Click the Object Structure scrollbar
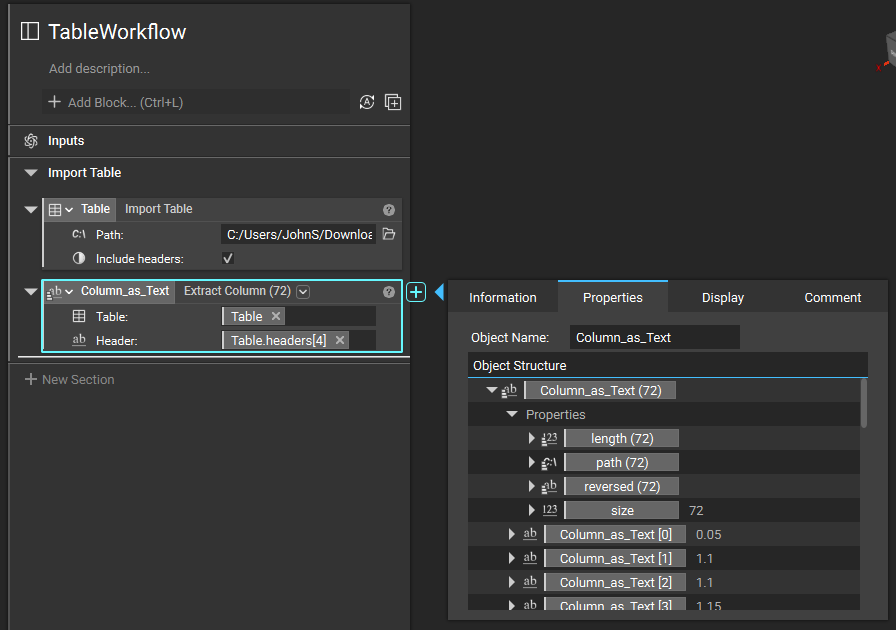The height and width of the screenshot is (630, 896). coord(863,404)
